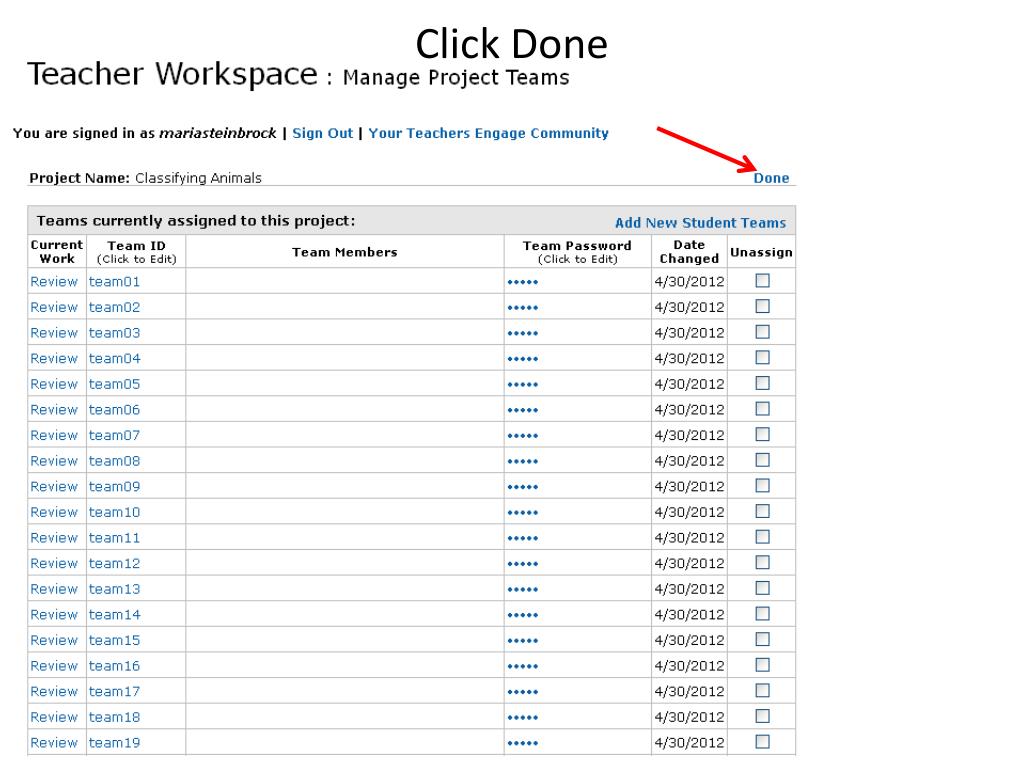Select the Classifying Animals project name
The image size is (1024, 768).
(199, 178)
